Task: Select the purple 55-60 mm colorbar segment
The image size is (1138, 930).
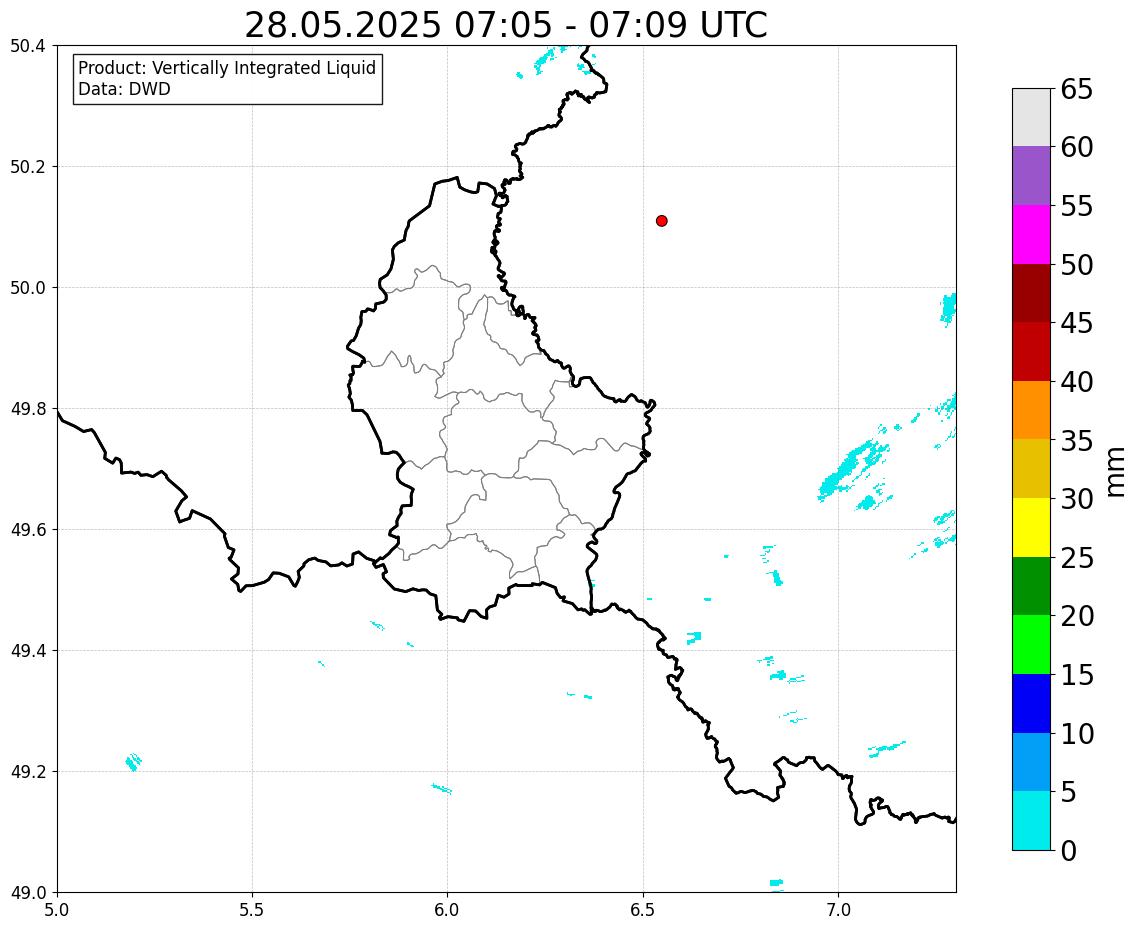Action: tap(1031, 176)
